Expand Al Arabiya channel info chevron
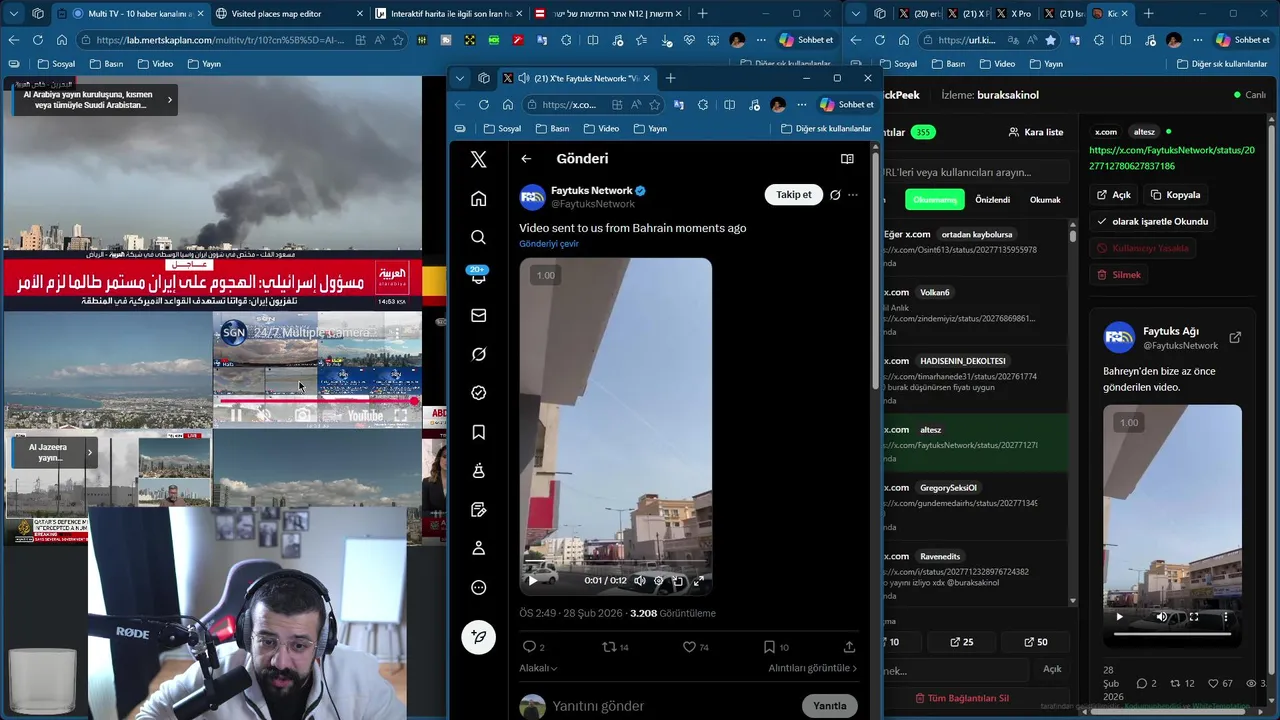The image size is (1280, 720). (170, 99)
